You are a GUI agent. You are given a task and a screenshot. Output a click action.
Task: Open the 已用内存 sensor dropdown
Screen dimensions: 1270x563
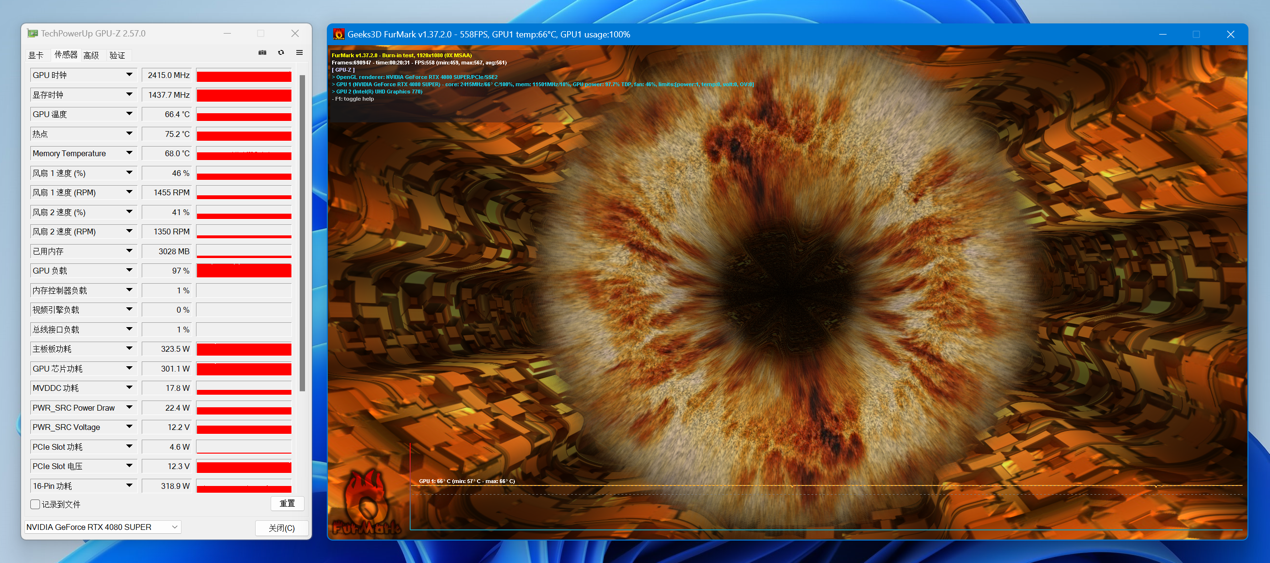(129, 251)
